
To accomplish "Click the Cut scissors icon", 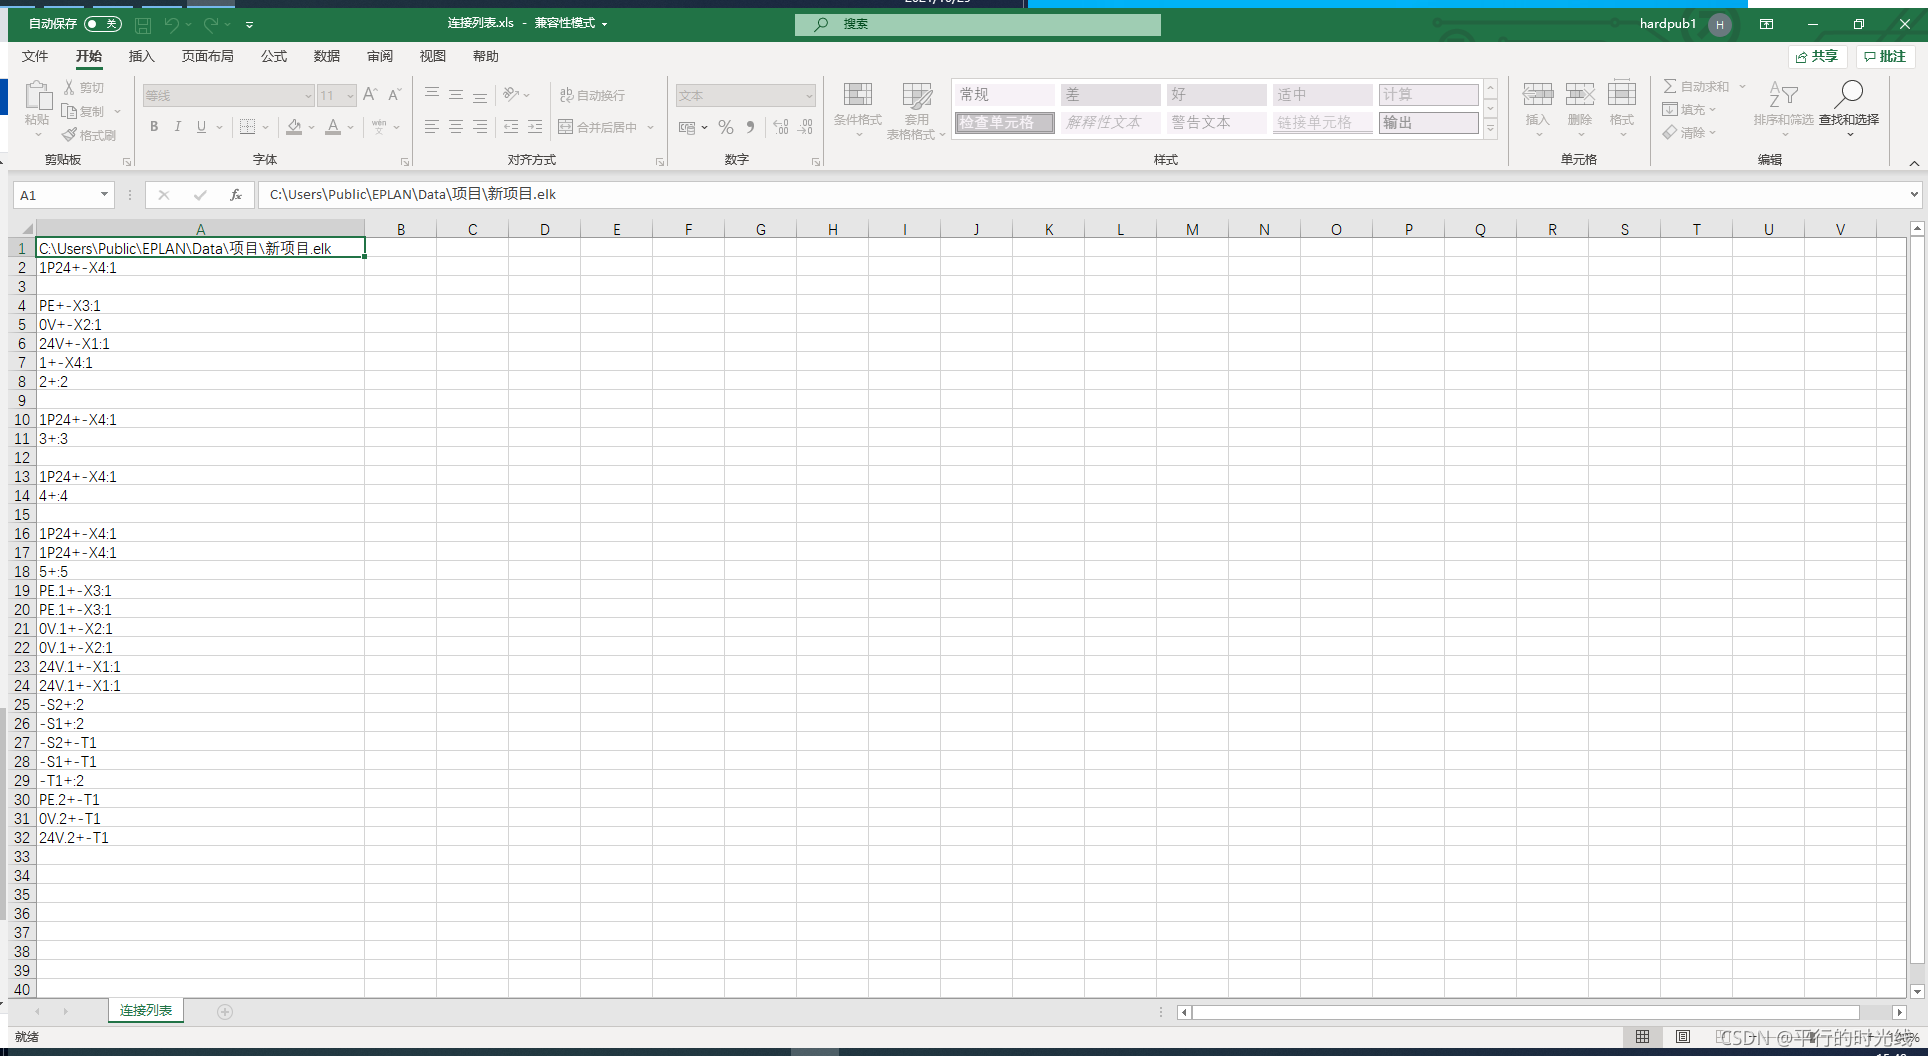I will (x=69, y=88).
